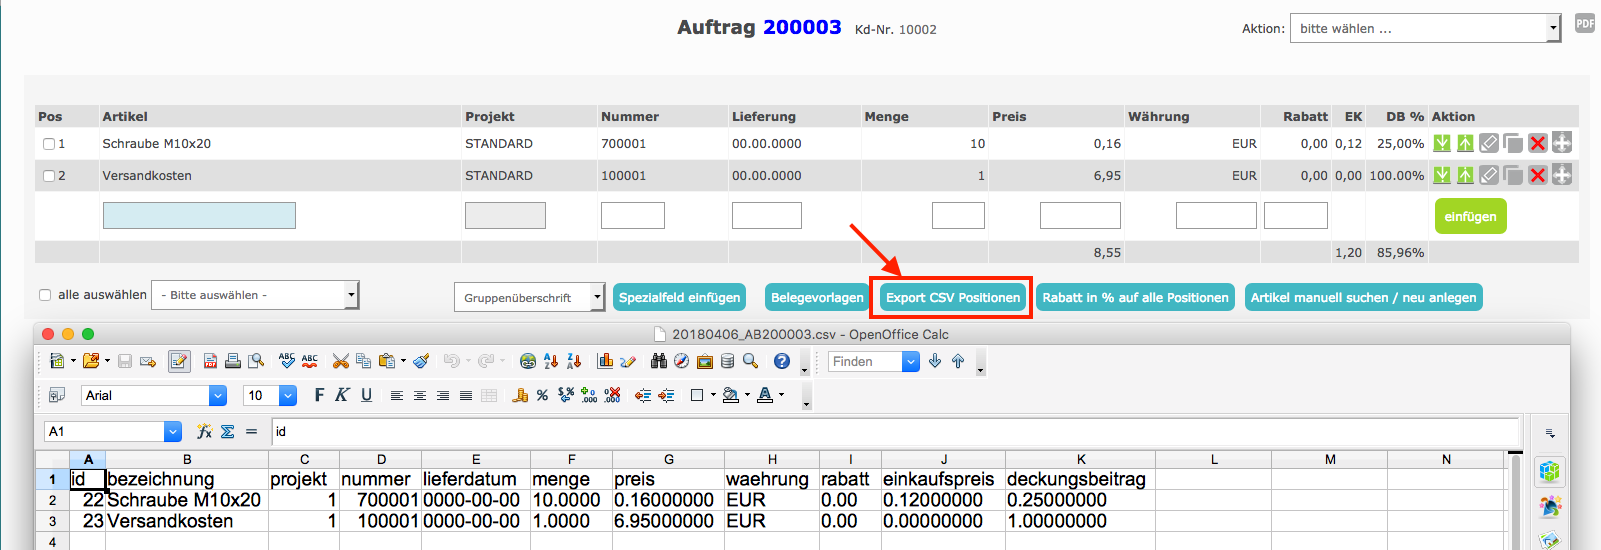Open the Function Wizard in Calc
Screen dimensions: 1601x550
(204, 431)
